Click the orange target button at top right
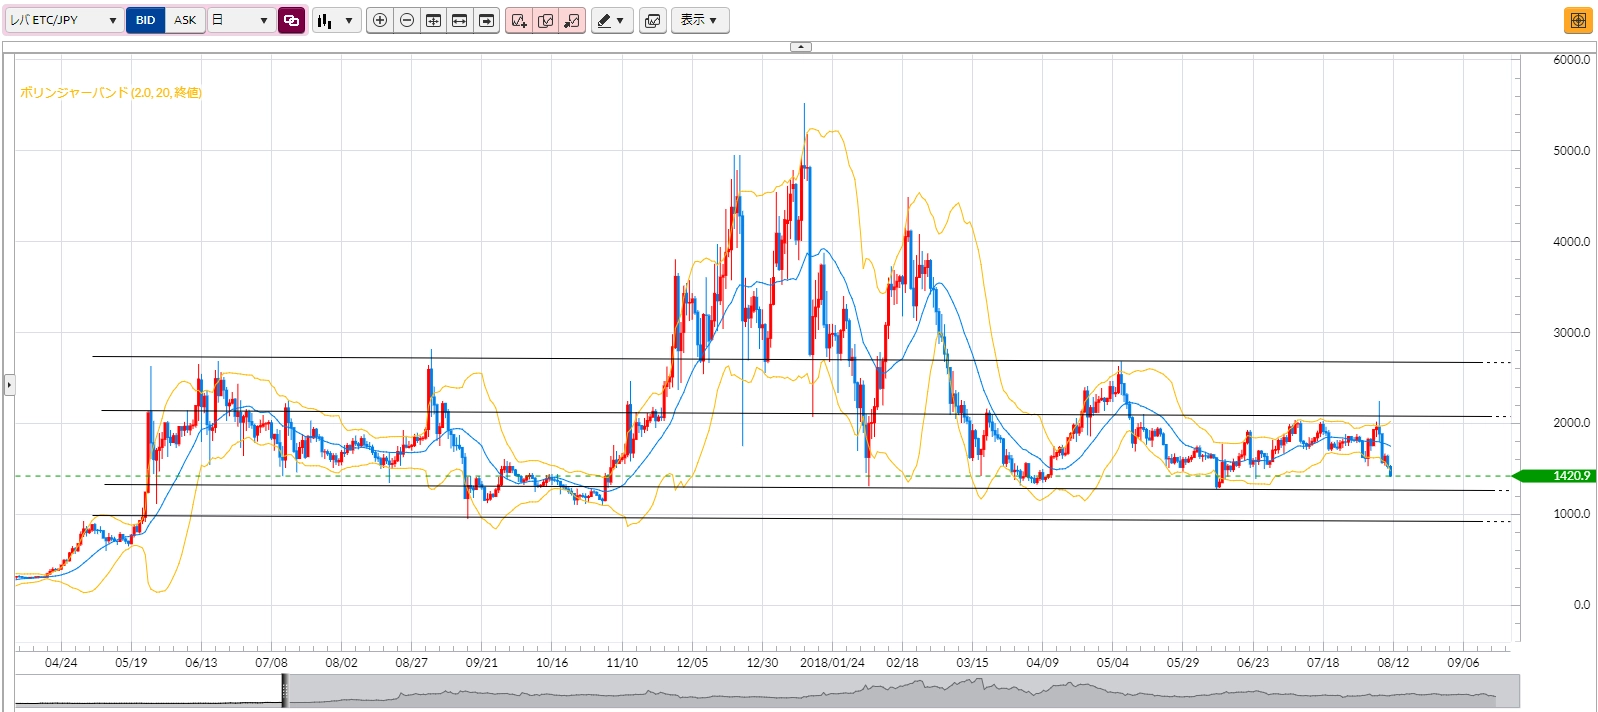The width and height of the screenshot is (1598, 712). 1578,20
